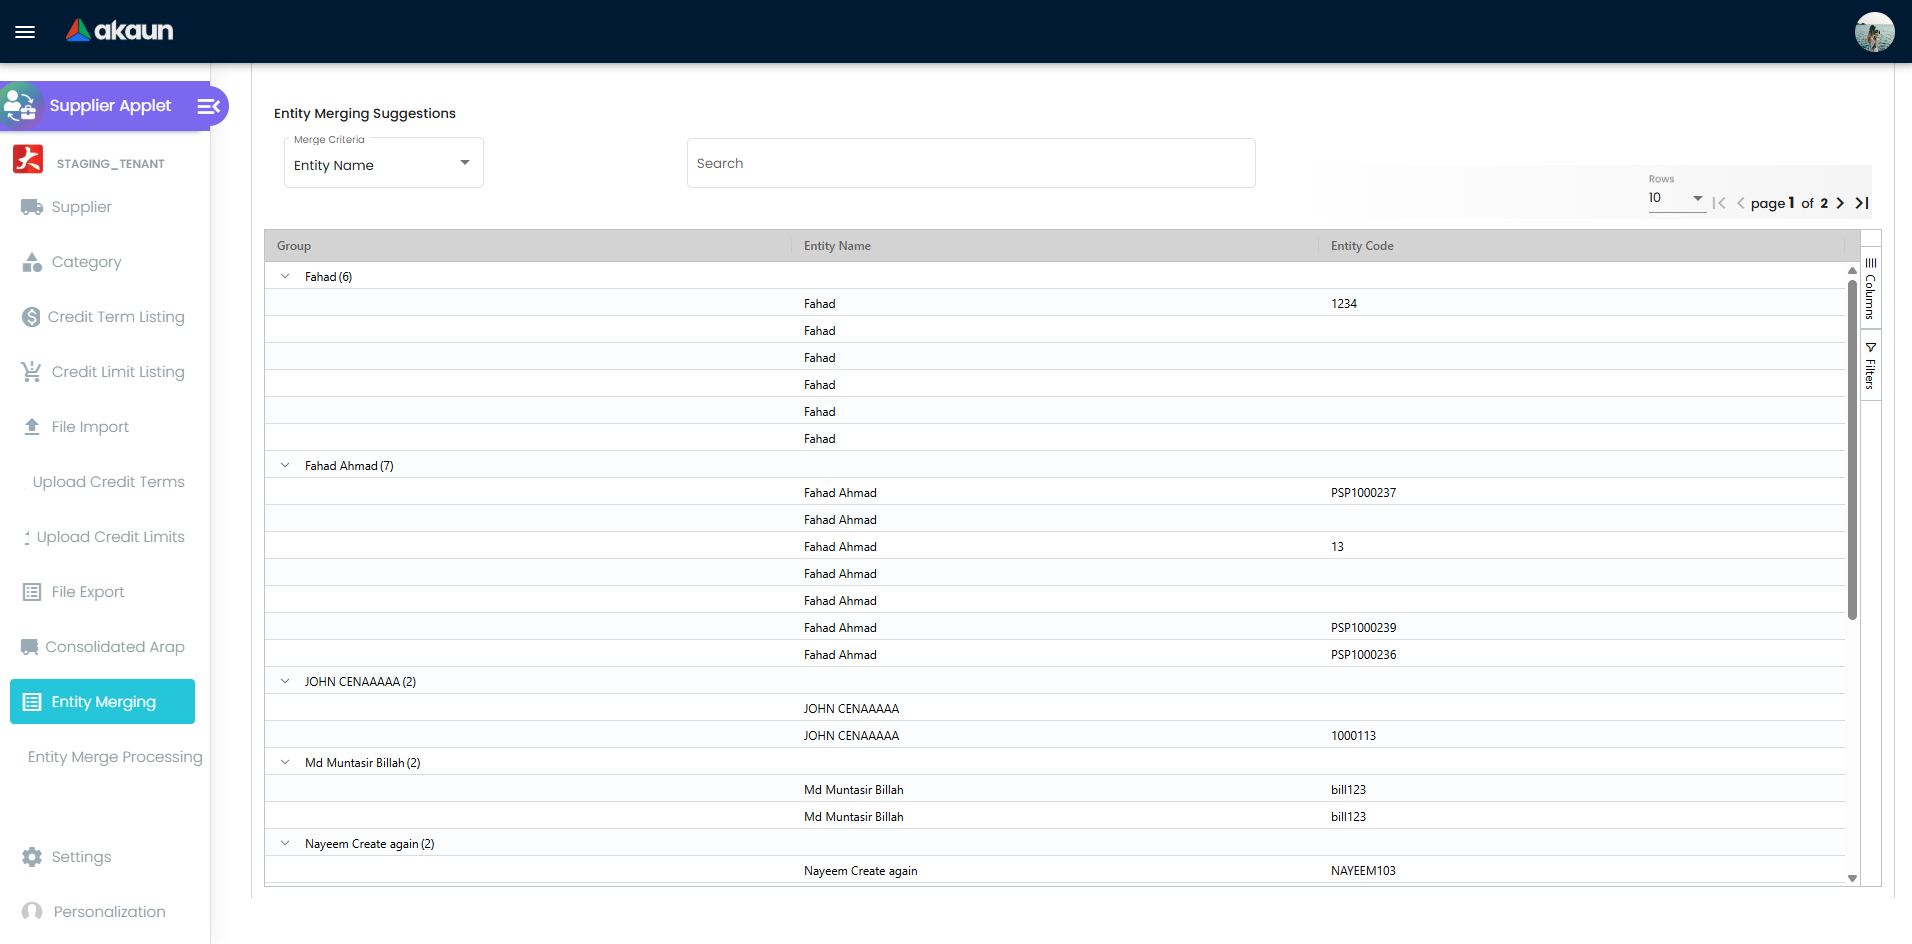1912x944 pixels.
Task: Go to next page arrow
Action: (1840, 203)
